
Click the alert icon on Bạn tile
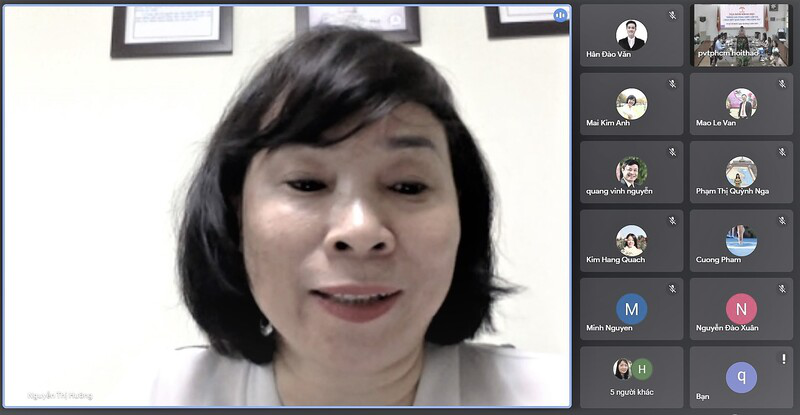pyautogui.click(x=782, y=358)
